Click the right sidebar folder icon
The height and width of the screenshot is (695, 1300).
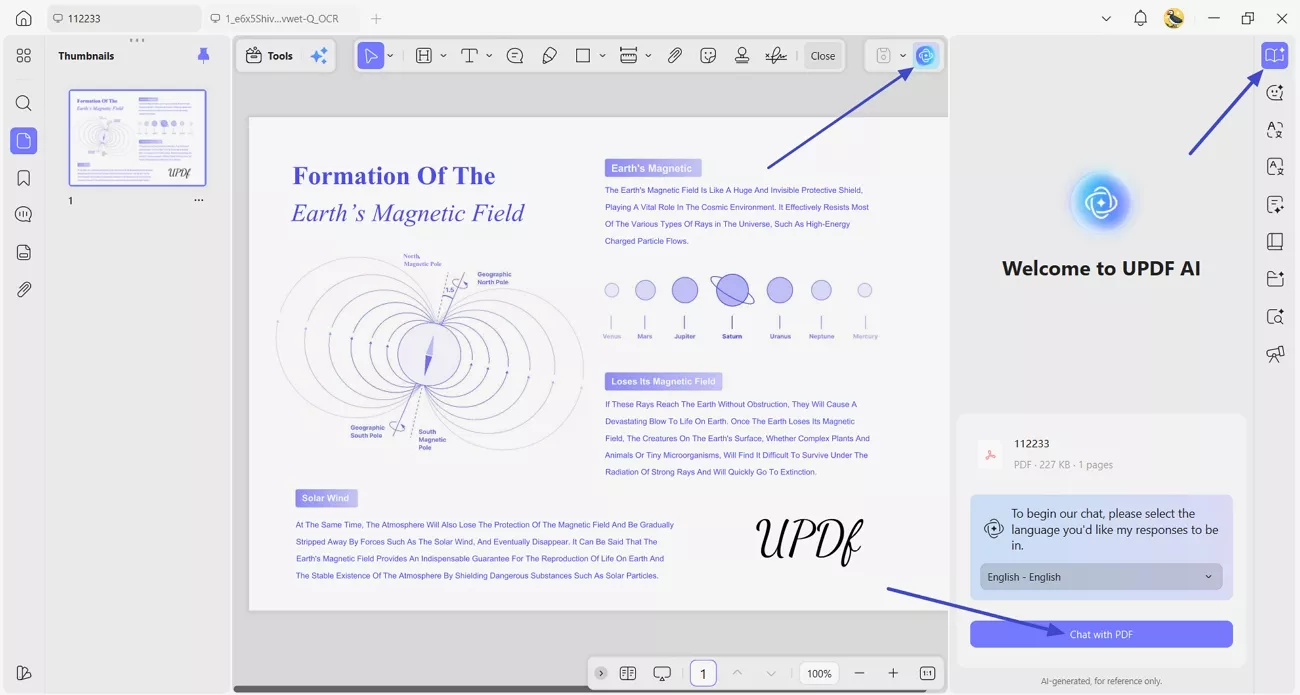click(x=1274, y=279)
